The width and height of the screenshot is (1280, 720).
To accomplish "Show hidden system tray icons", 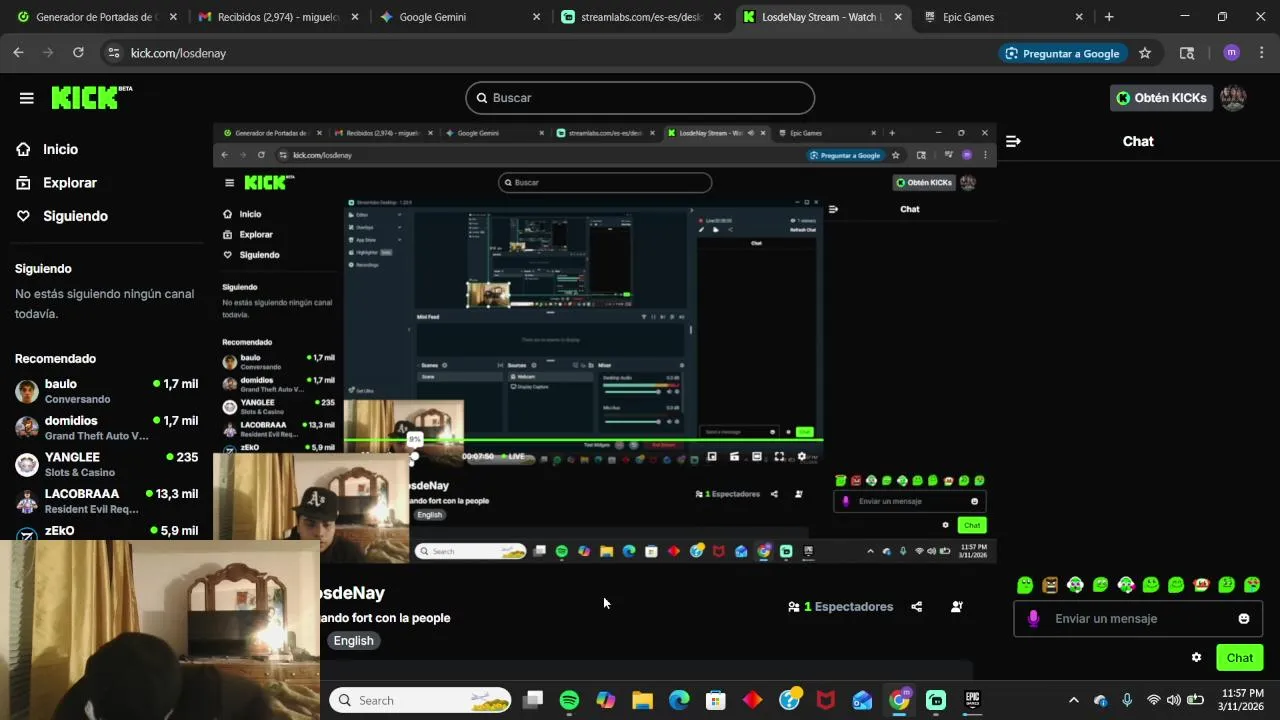I will click(x=1074, y=700).
